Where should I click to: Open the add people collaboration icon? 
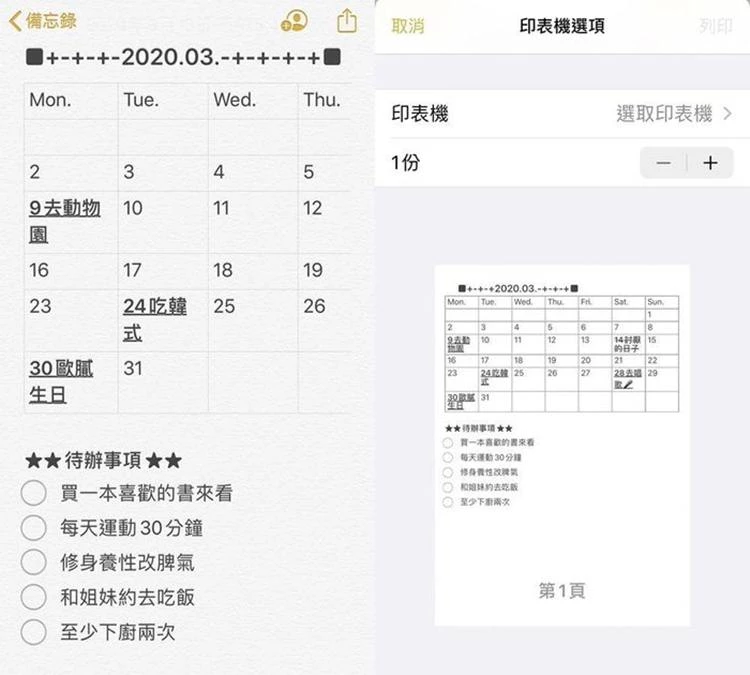click(x=294, y=21)
